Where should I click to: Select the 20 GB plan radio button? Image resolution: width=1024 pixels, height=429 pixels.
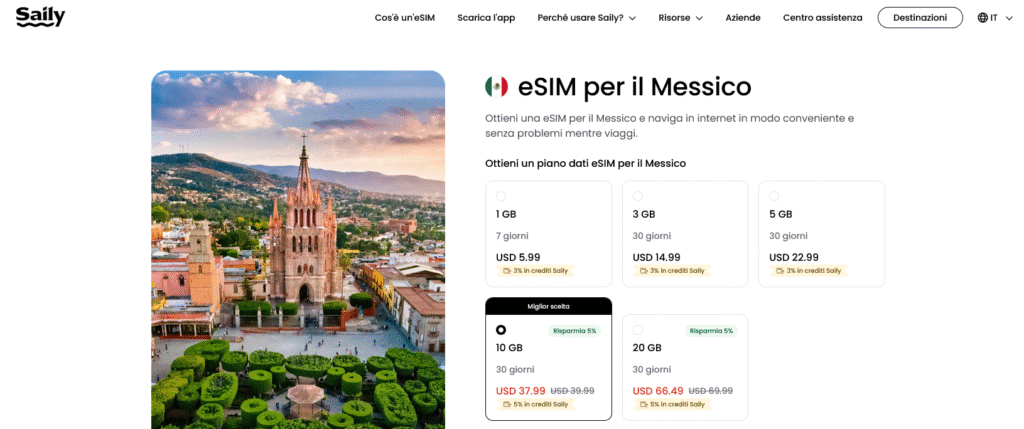coord(638,330)
